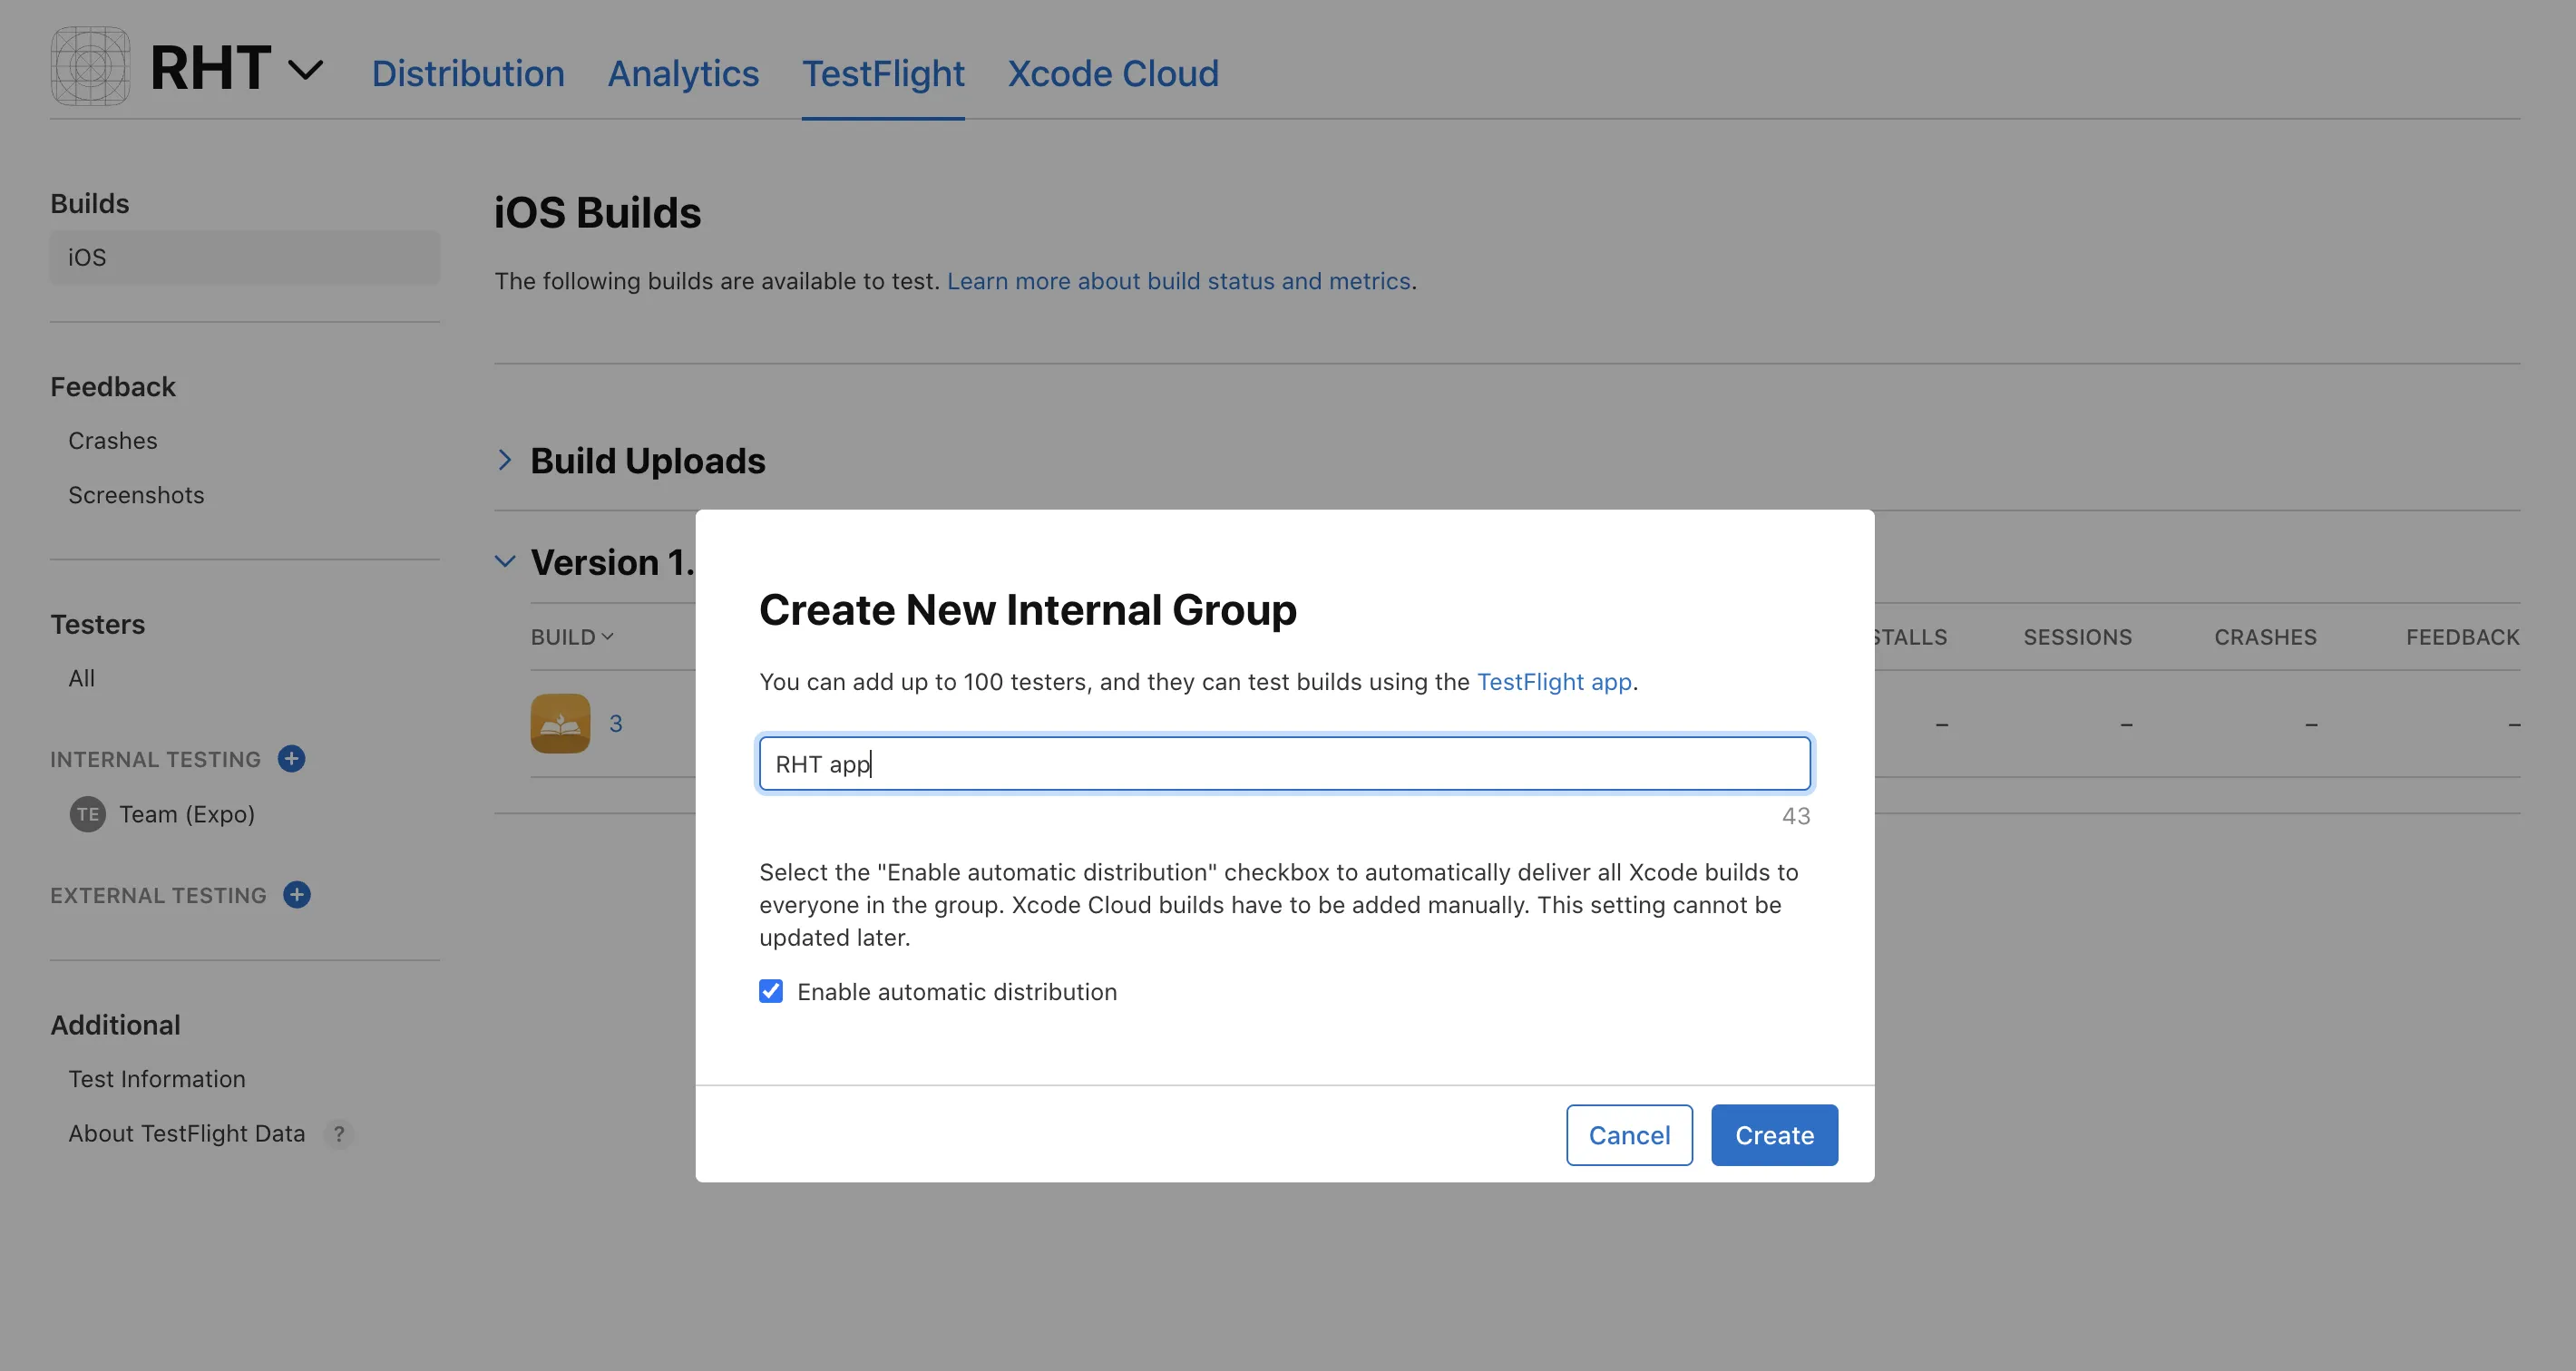Click the character counter showing 43
Image resolution: width=2576 pixels, height=1371 pixels.
point(1796,816)
